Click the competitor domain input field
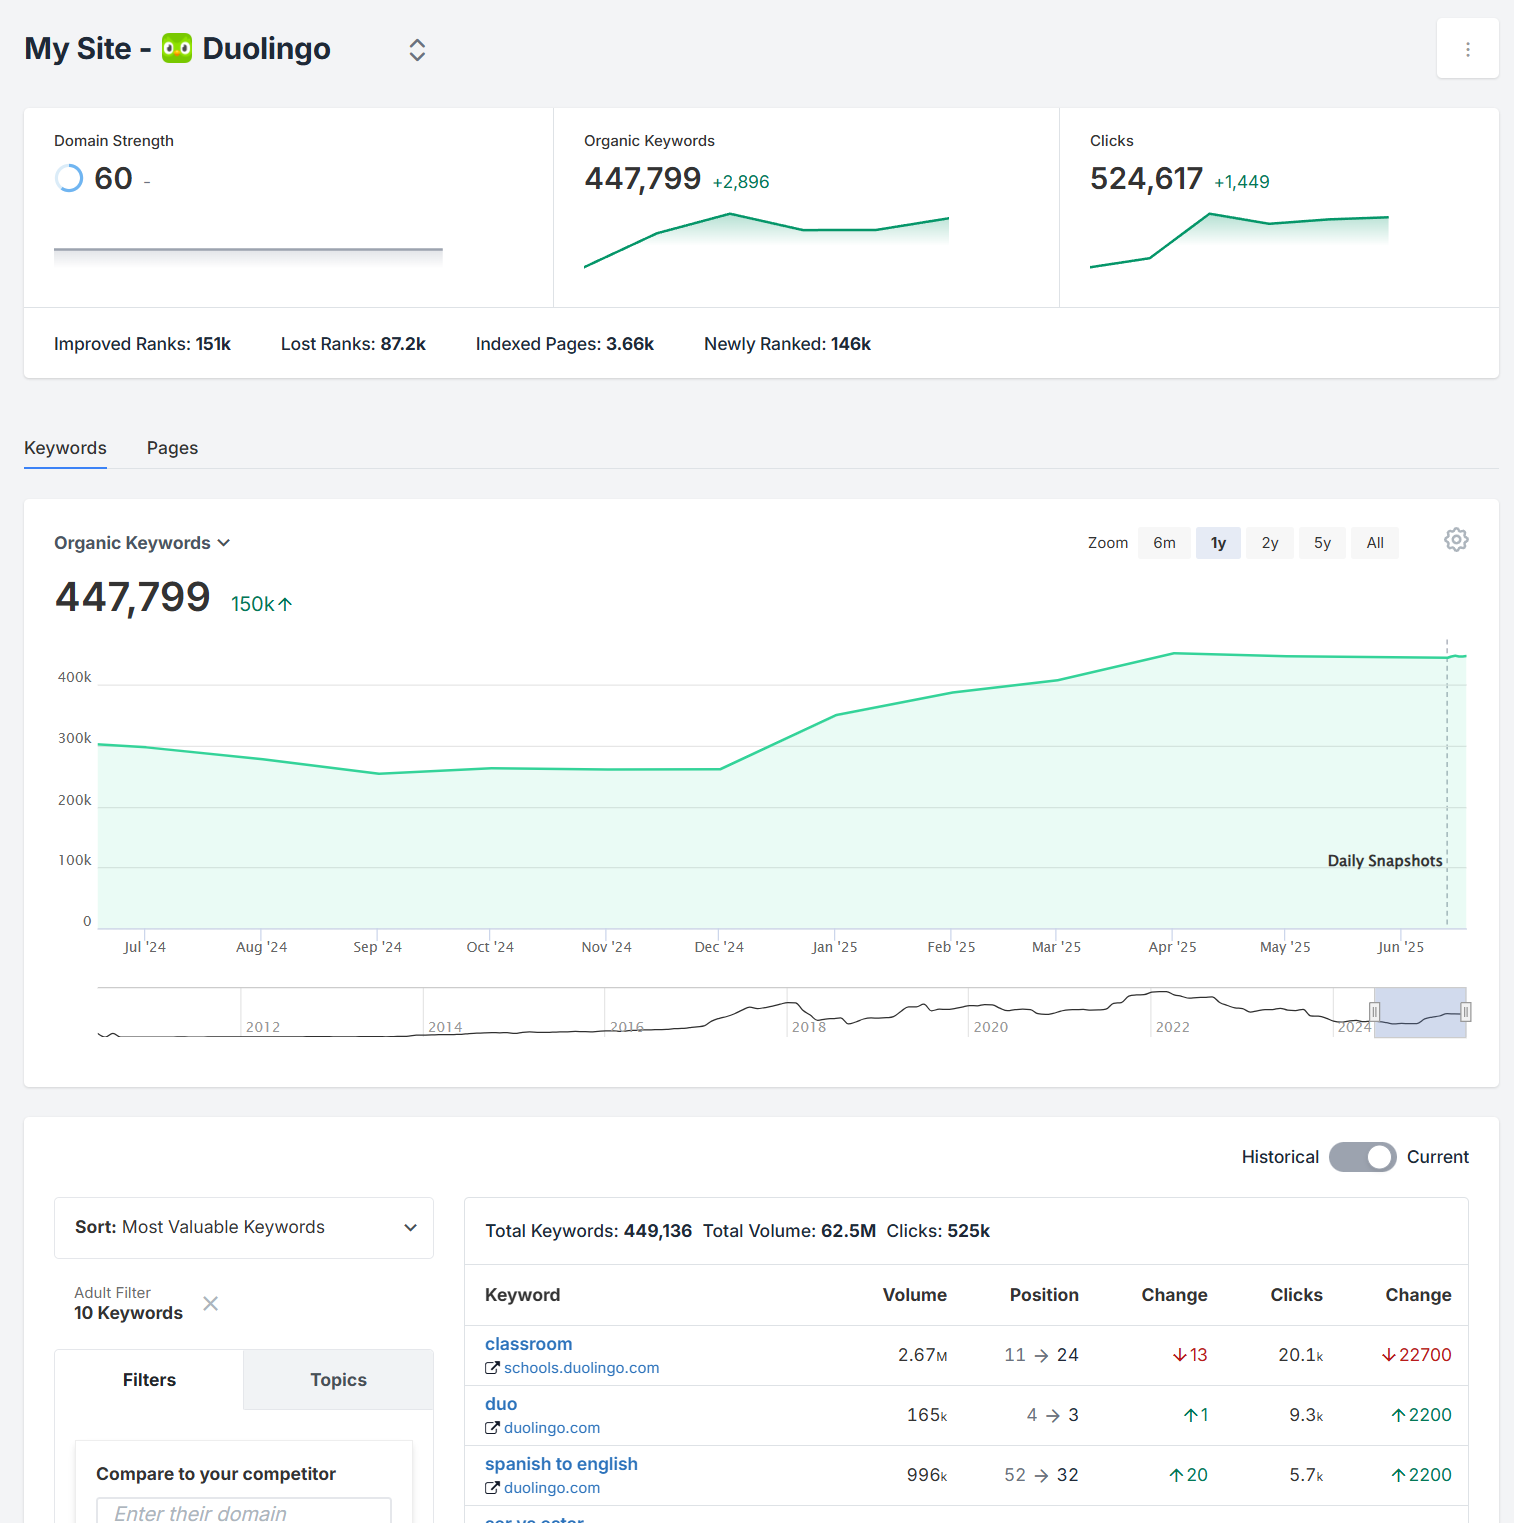This screenshot has width=1514, height=1523. click(243, 1513)
